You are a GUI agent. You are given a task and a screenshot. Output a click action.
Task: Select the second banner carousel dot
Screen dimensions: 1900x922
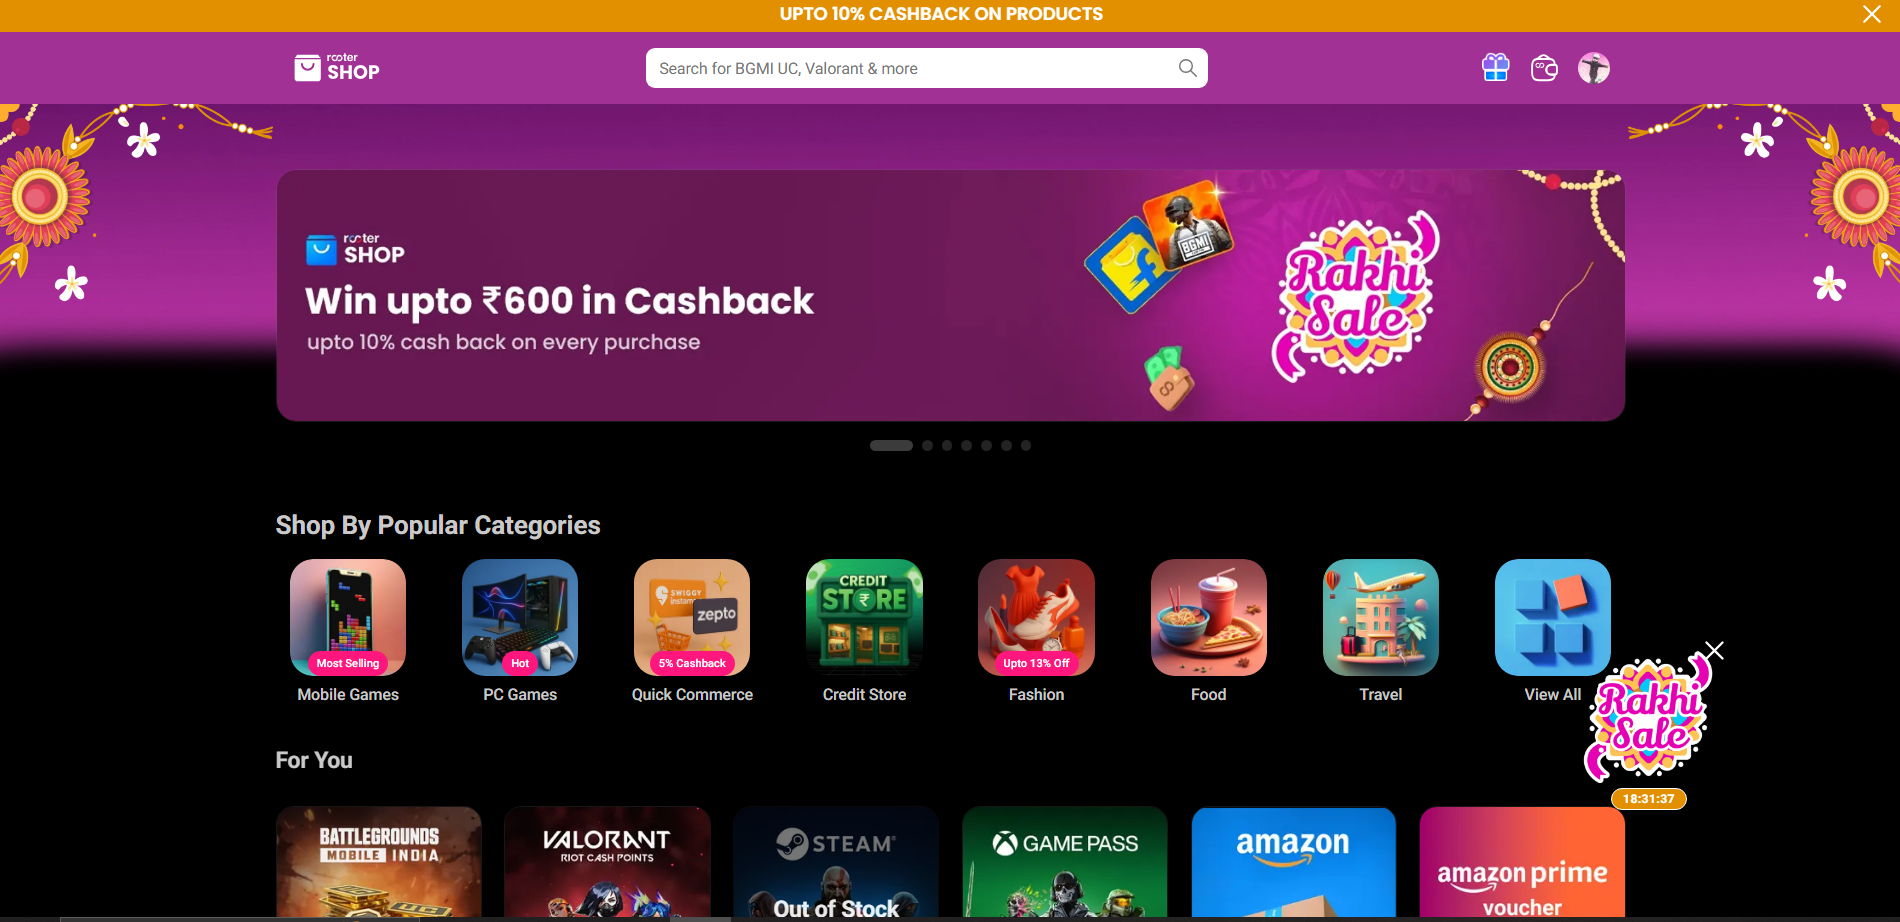[927, 446]
